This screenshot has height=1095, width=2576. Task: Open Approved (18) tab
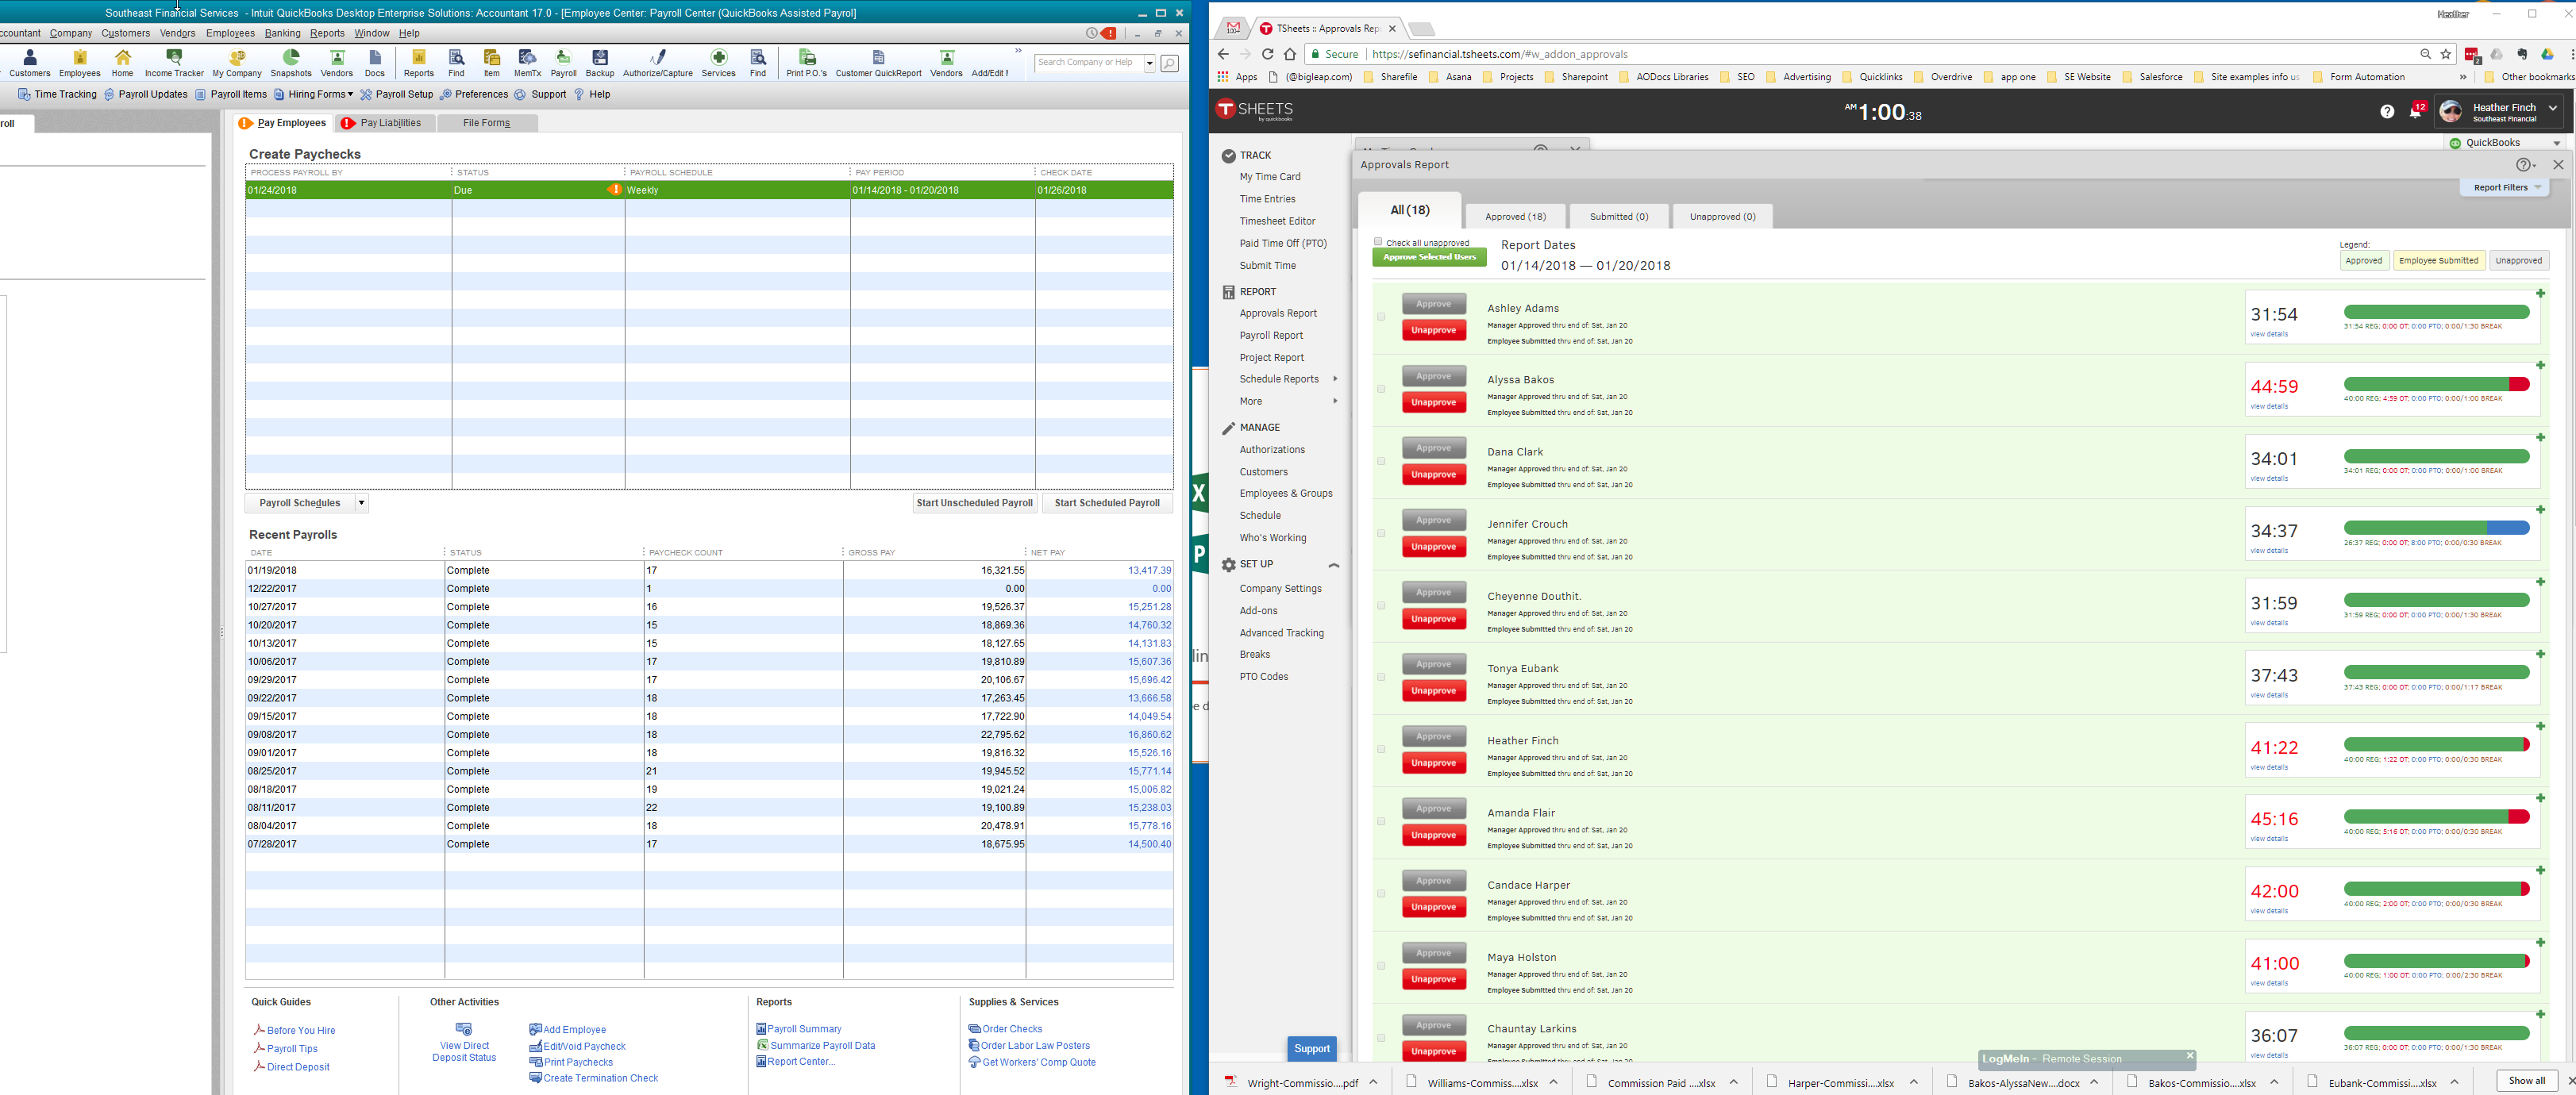[1515, 216]
